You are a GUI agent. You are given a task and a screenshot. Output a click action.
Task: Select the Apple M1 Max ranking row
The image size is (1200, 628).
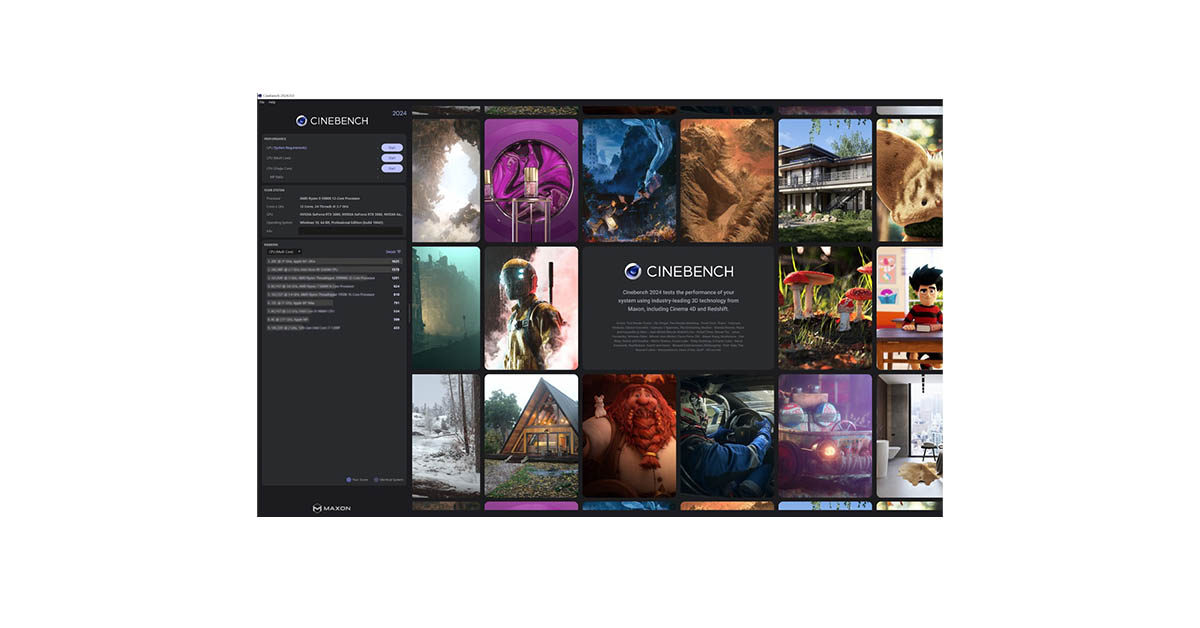(335, 303)
